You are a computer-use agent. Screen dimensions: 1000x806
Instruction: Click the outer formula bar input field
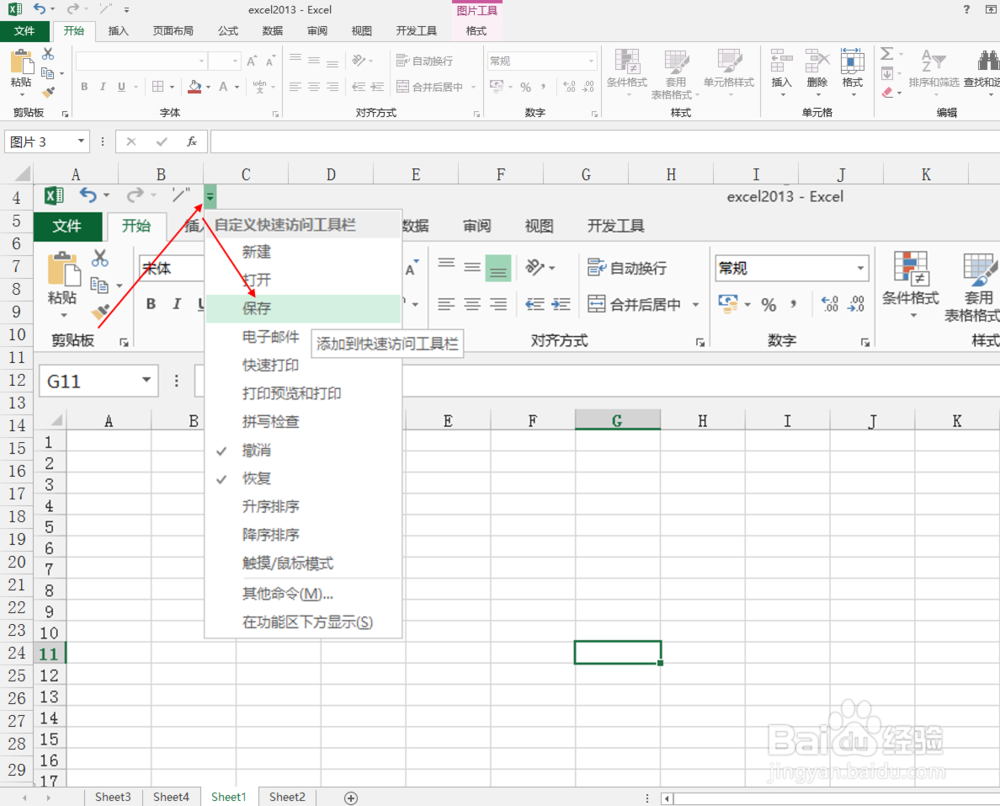coord(605,141)
